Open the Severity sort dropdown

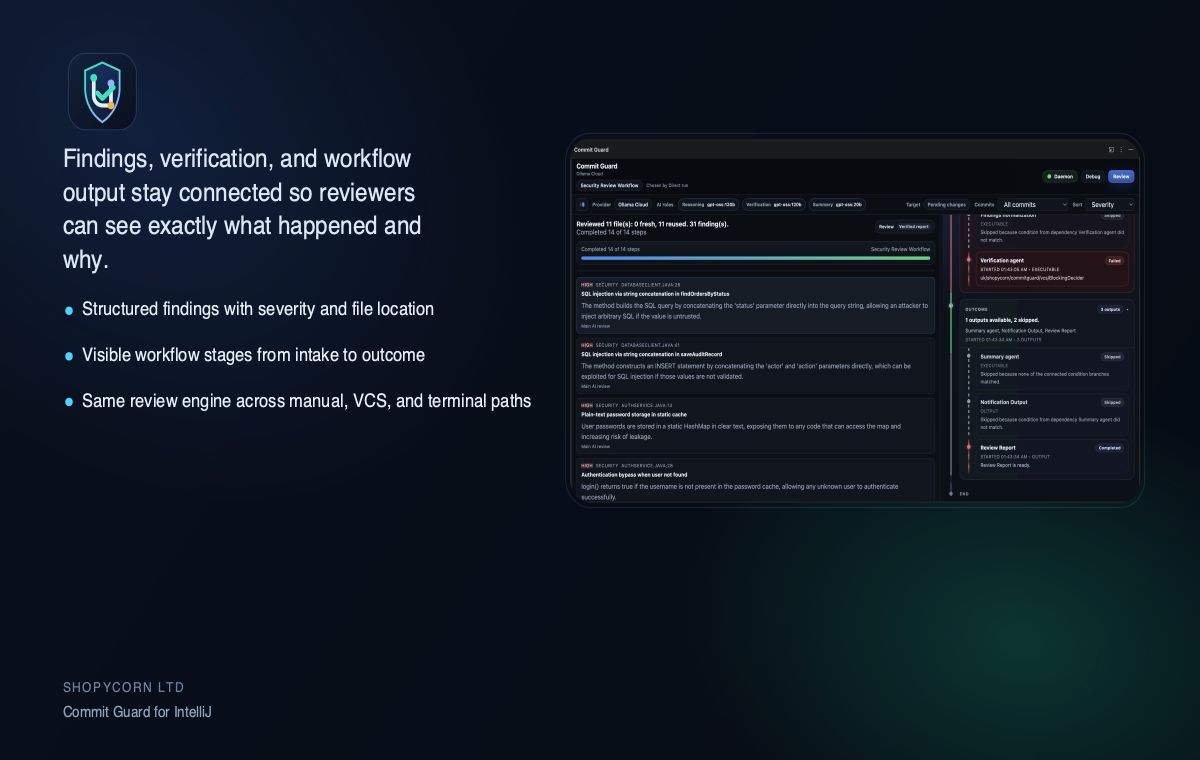pos(1109,205)
